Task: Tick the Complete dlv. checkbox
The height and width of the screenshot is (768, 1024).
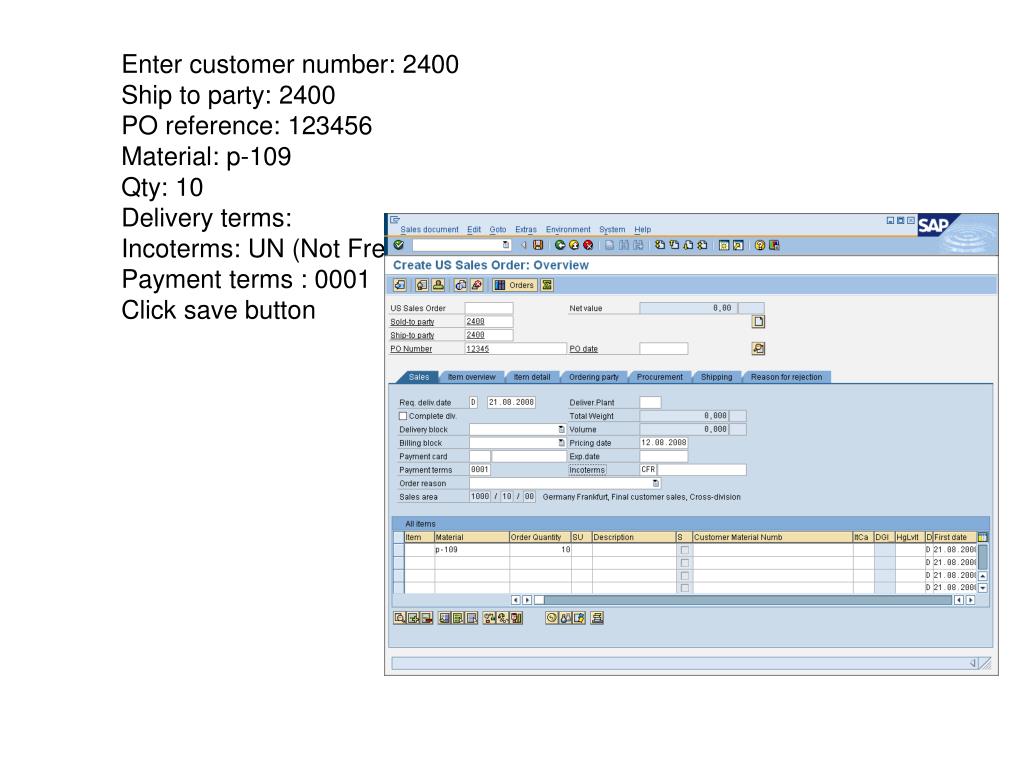Action: tap(403, 416)
